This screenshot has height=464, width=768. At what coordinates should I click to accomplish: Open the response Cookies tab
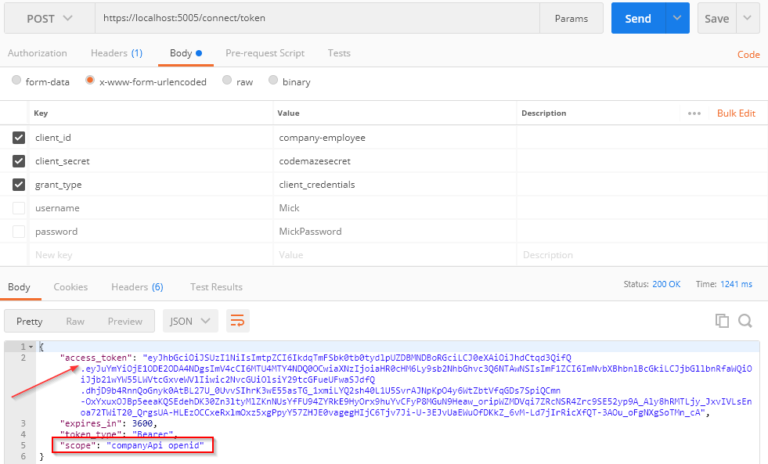pyautogui.click(x=70, y=287)
